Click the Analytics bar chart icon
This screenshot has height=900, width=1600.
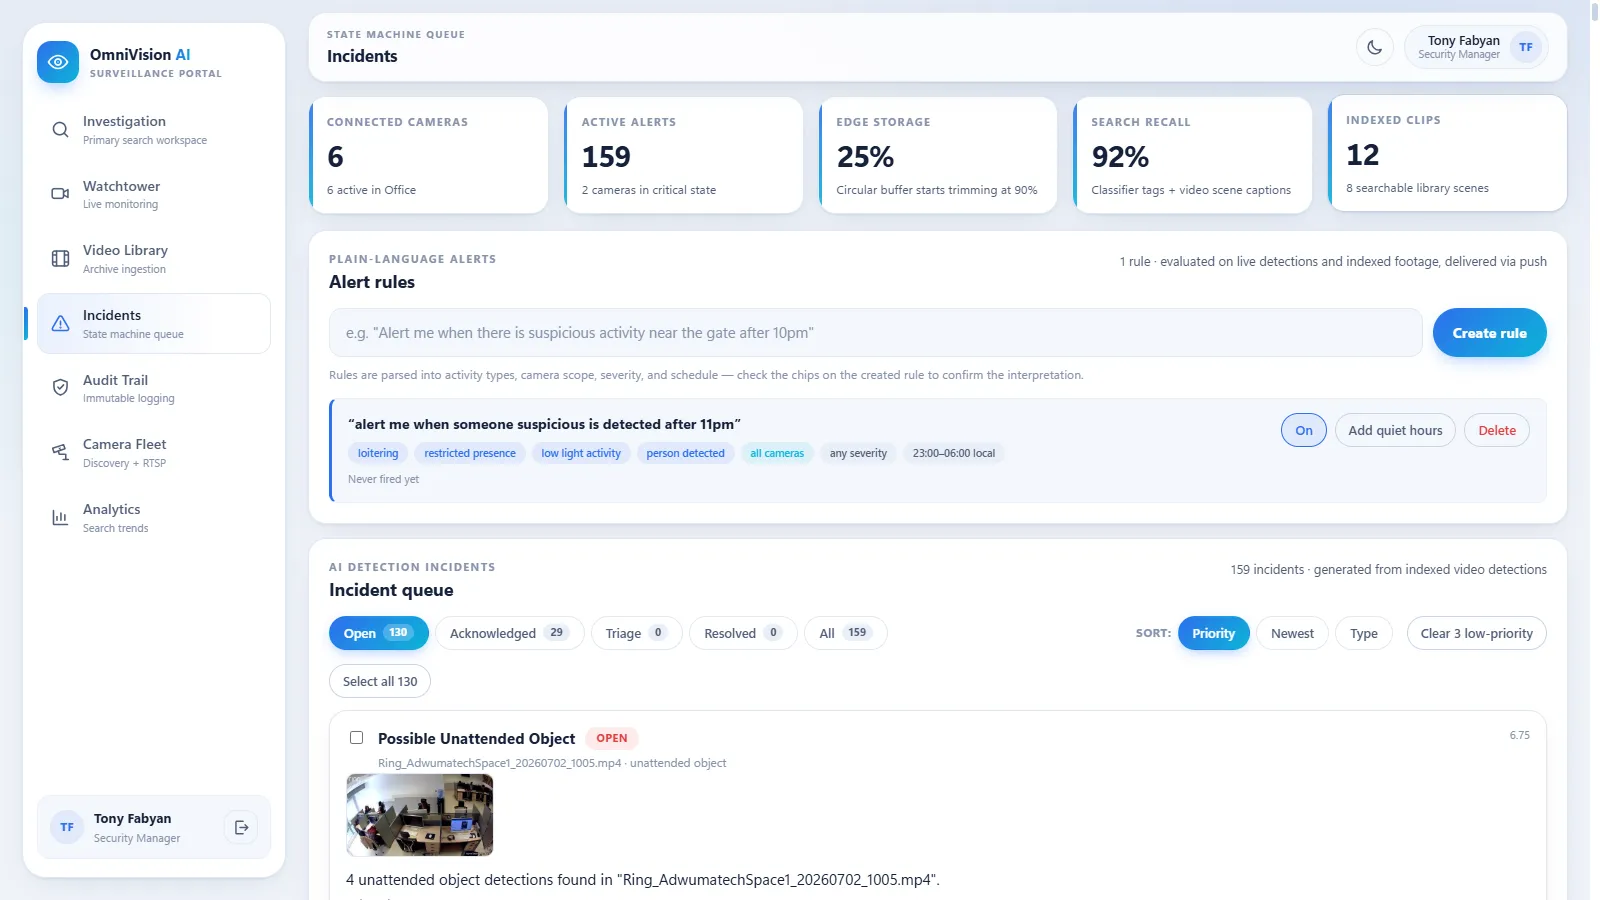pos(60,517)
